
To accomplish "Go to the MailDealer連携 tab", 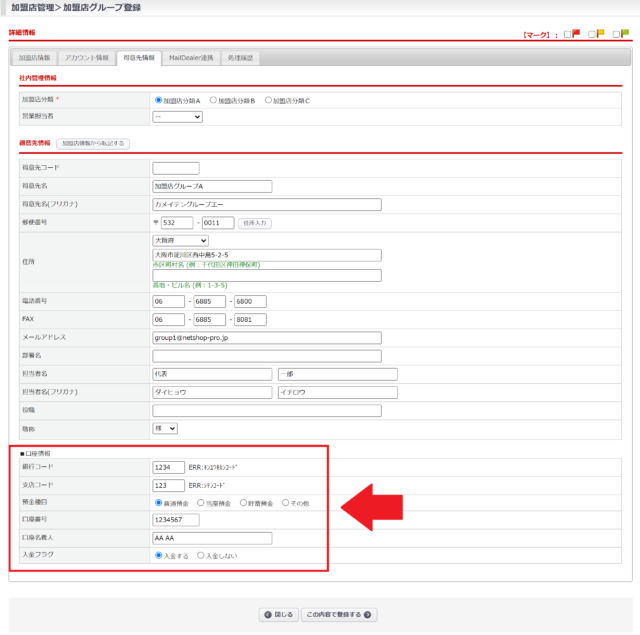I will (x=191, y=58).
